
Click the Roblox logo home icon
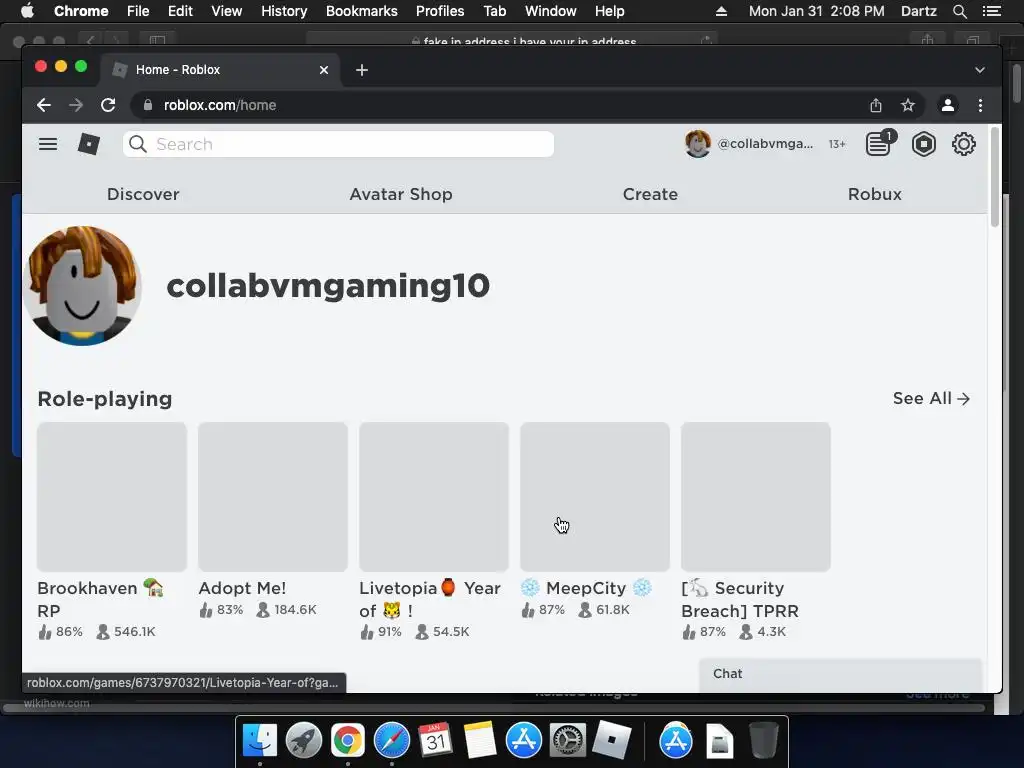point(89,144)
